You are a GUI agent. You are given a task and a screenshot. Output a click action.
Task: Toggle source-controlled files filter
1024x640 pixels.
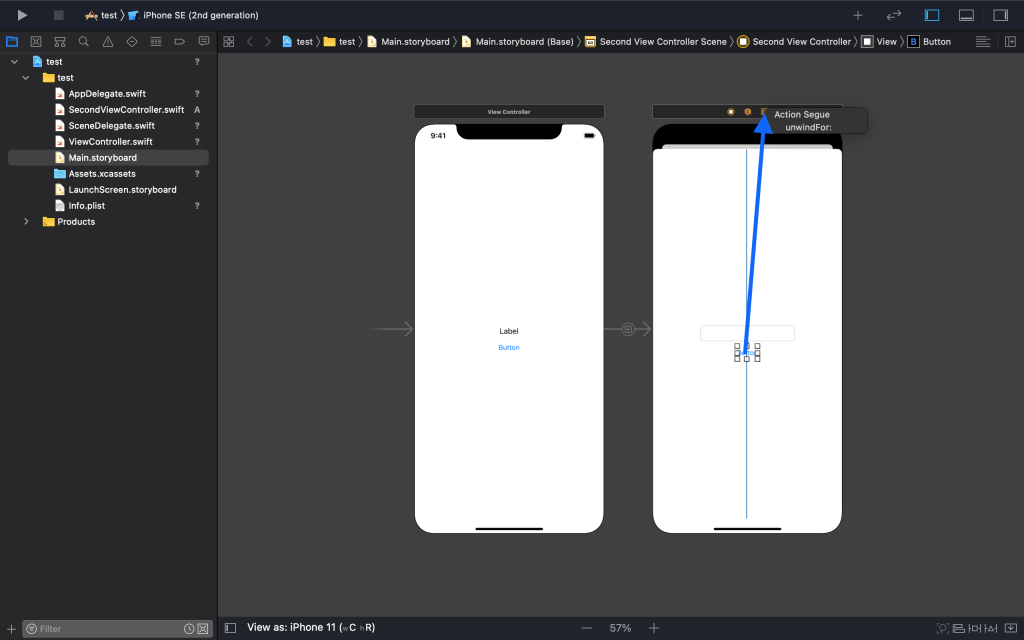tap(203, 629)
